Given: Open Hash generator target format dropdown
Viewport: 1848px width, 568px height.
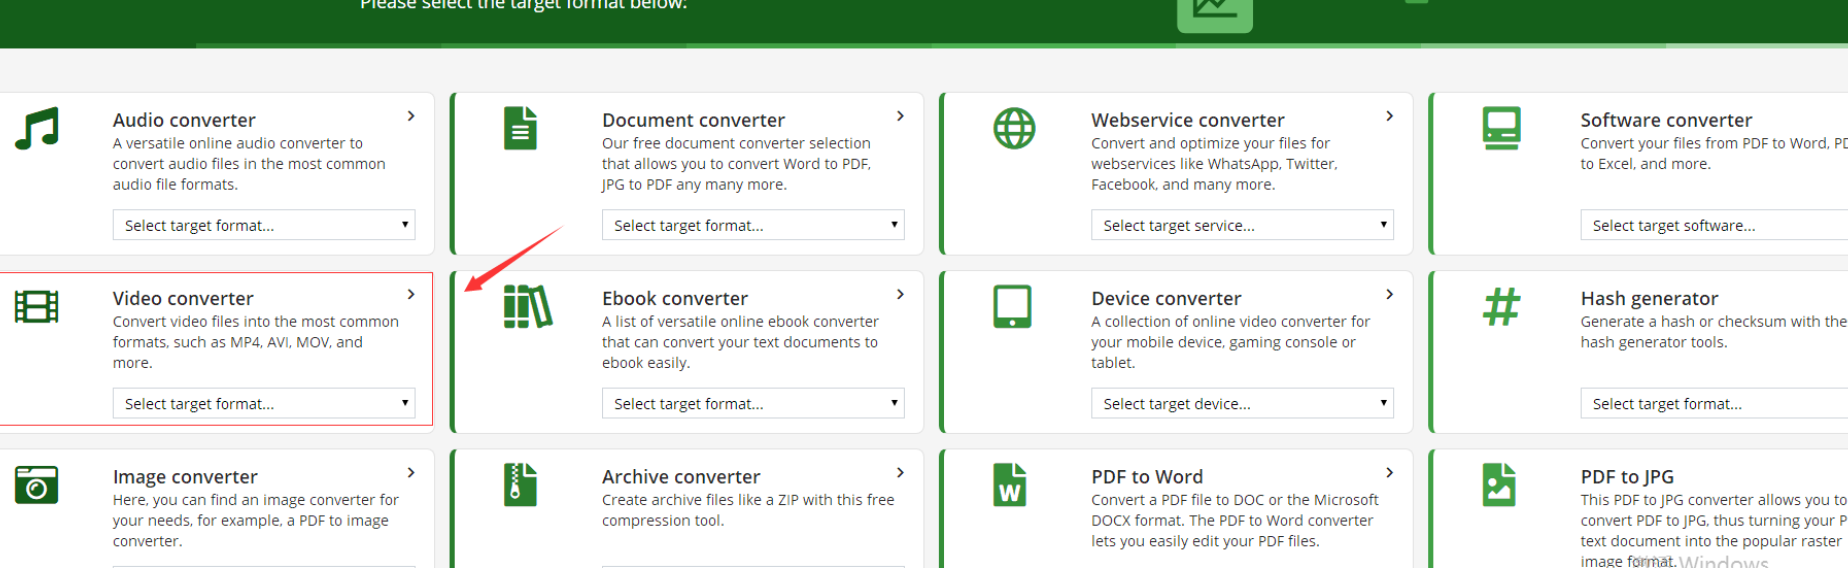Looking at the screenshot, I should pyautogui.click(x=1714, y=403).
